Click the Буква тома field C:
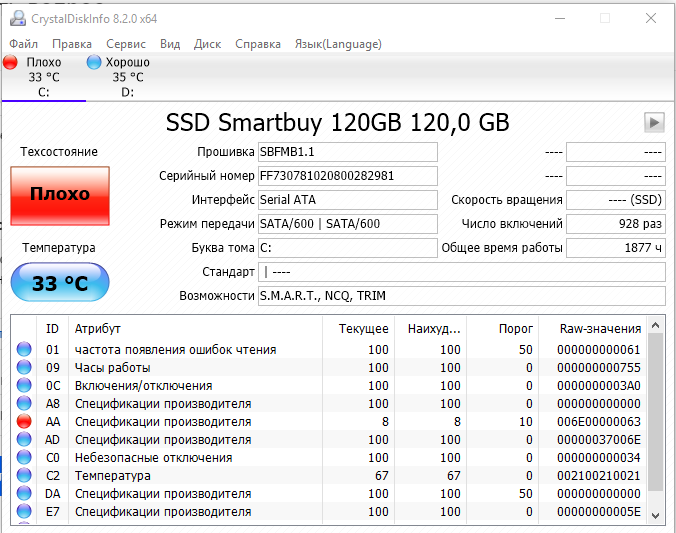Screen dimensions: 676x533 click(347, 248)
